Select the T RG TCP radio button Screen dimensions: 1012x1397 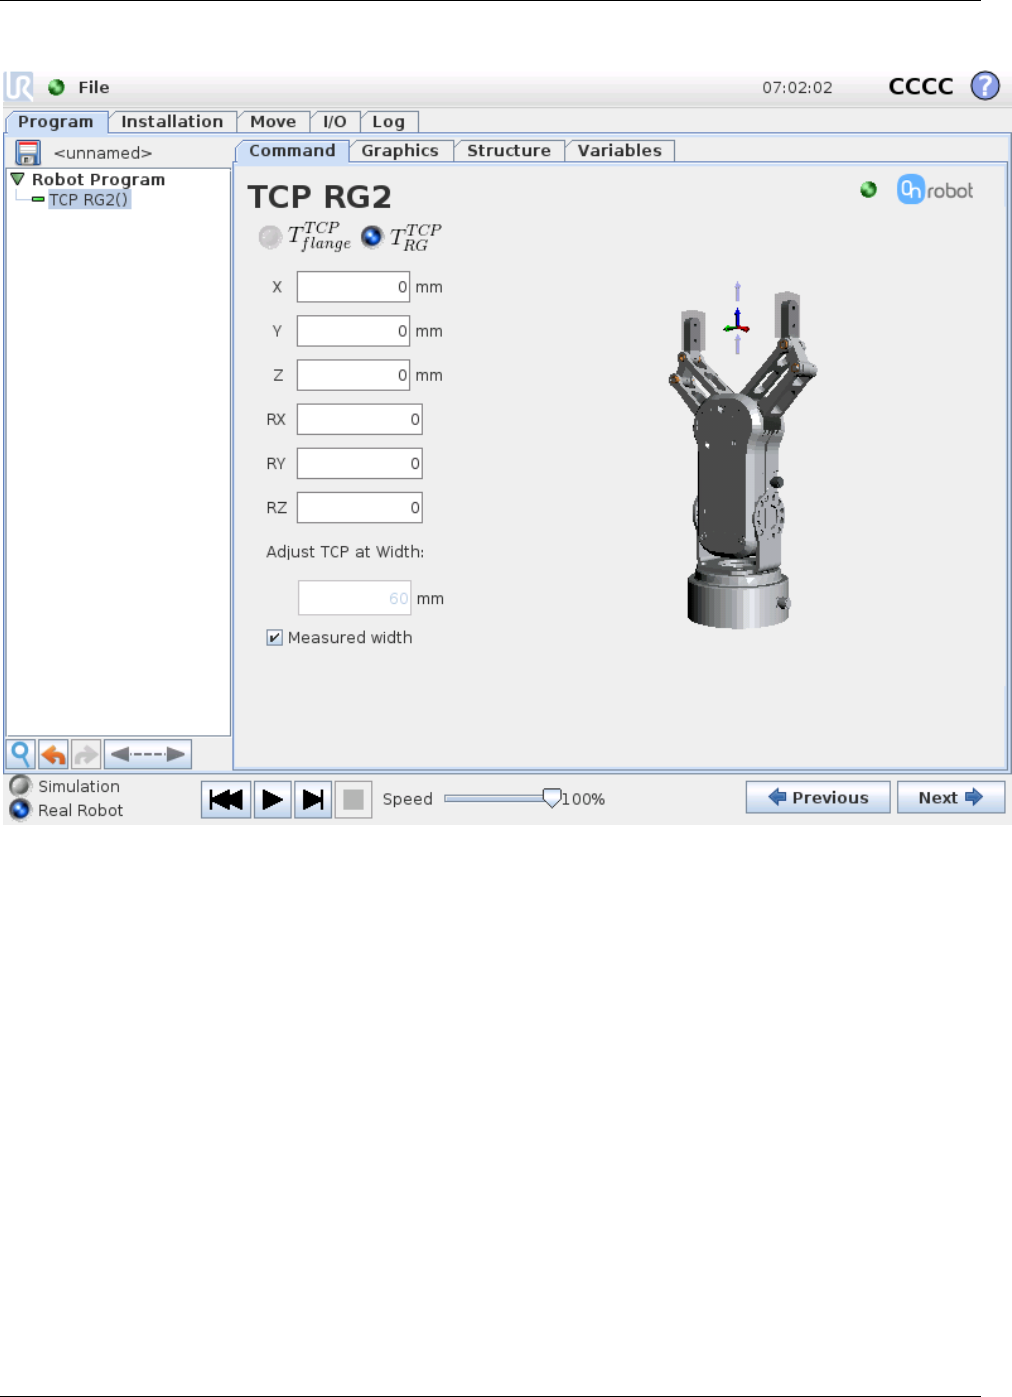pos(372,237)
